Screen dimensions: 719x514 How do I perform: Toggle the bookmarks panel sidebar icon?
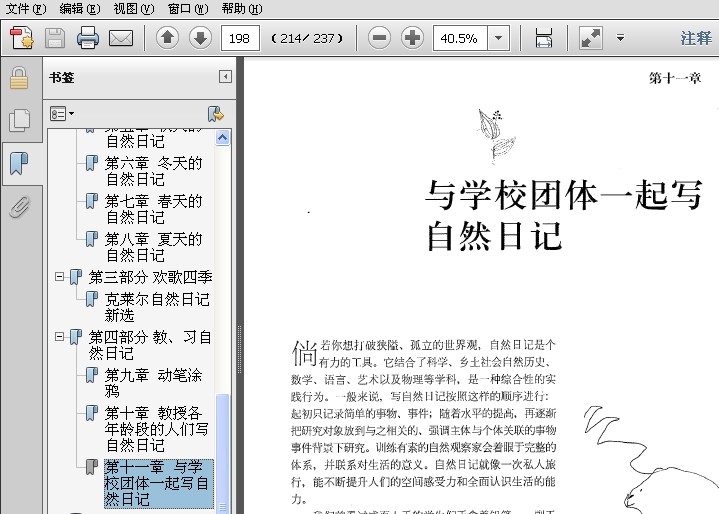coord(19,163)
